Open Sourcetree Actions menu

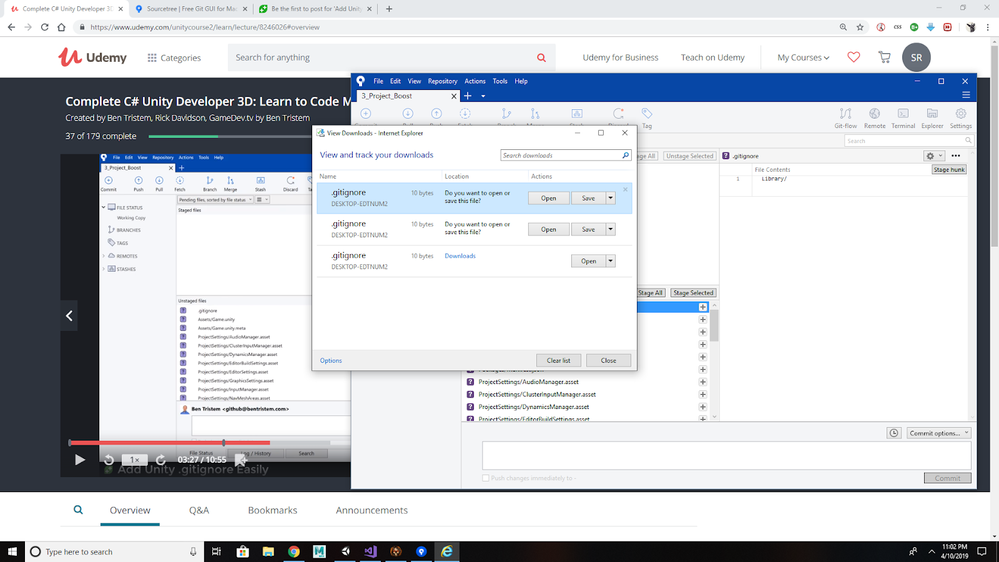475,81
